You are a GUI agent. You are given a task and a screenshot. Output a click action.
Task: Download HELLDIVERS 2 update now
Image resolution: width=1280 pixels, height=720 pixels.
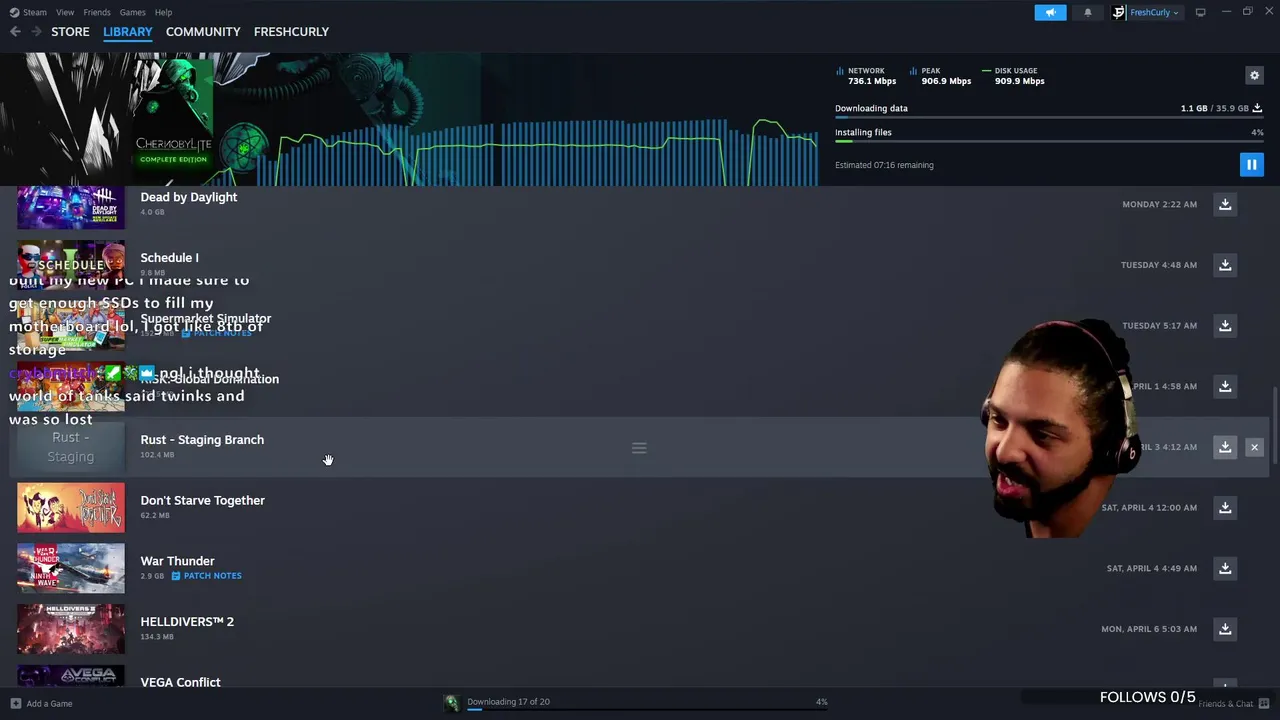pos(1225,629)
